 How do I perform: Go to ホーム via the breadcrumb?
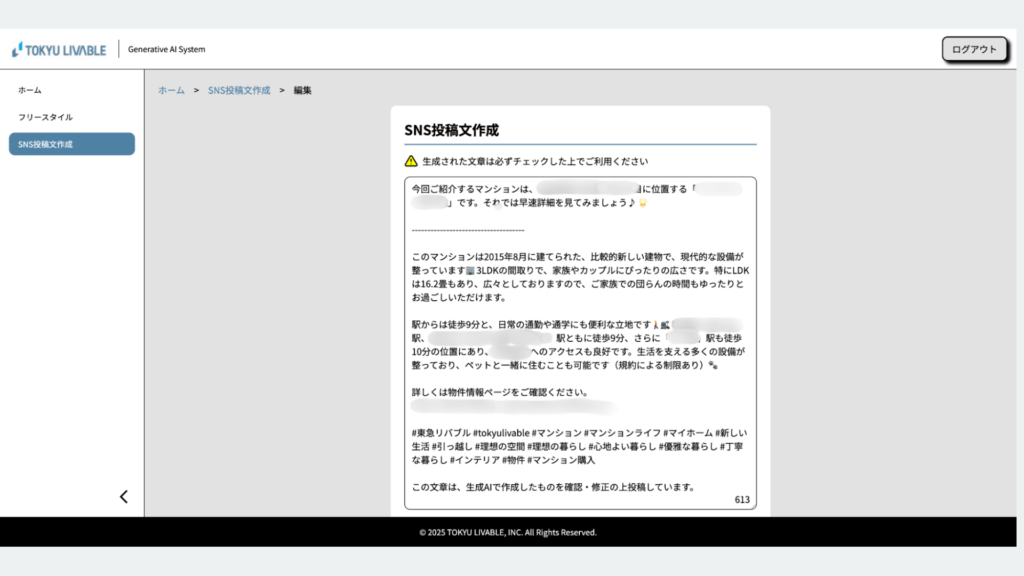(x=171, y=90)
